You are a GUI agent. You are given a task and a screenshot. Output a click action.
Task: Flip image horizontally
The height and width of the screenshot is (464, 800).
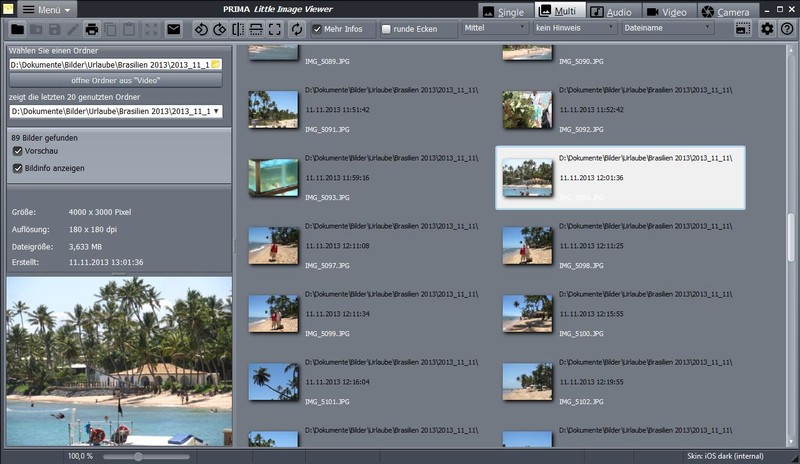click(x=238, y=29)
